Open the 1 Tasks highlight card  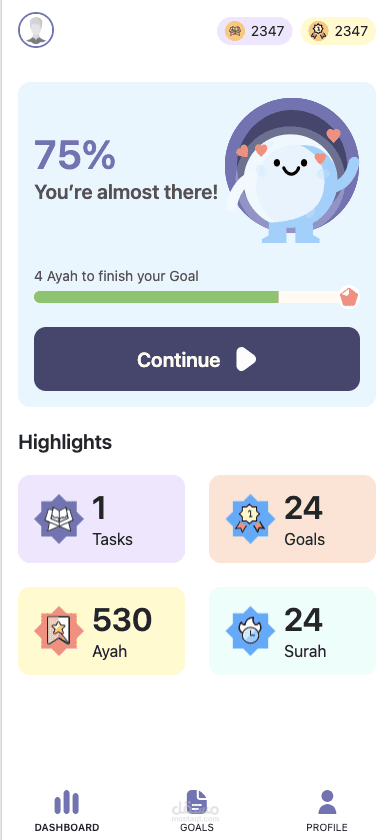coord(102,519)
